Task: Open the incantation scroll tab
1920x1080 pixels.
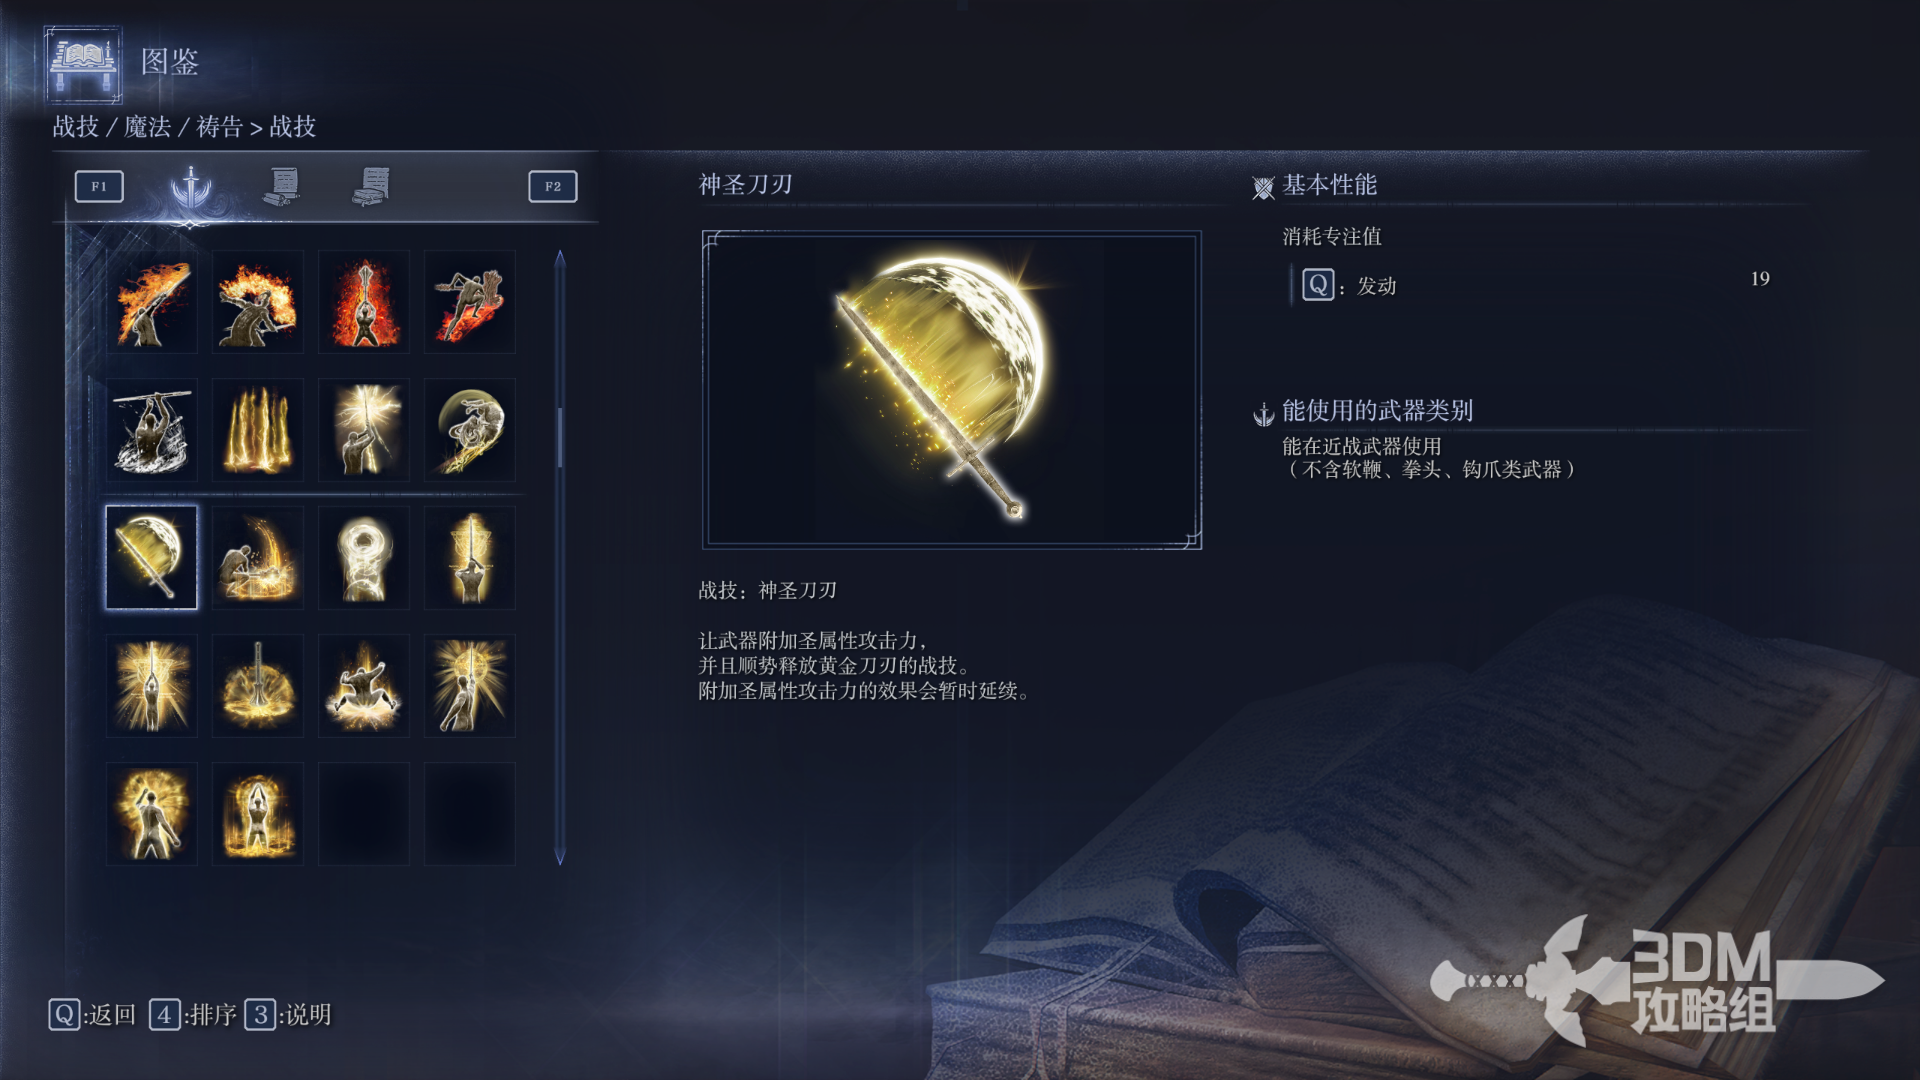Action: coord(371,186)
